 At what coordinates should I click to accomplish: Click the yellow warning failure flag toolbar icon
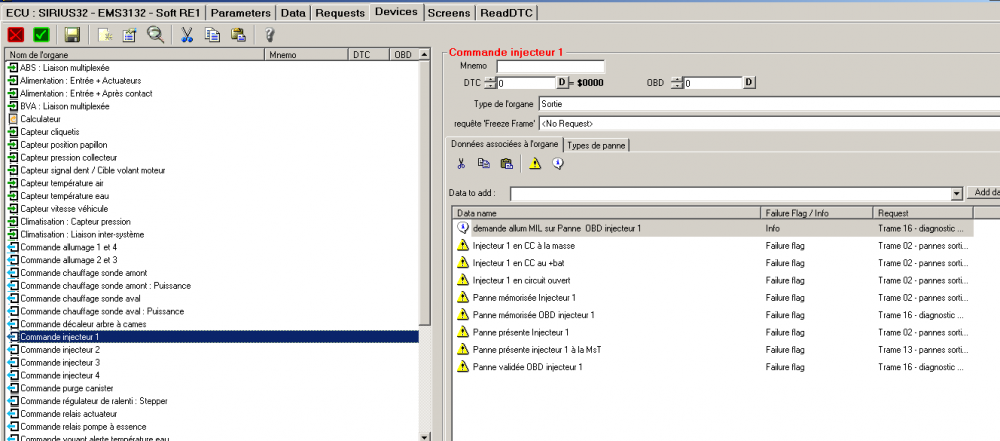pos(535,164)
